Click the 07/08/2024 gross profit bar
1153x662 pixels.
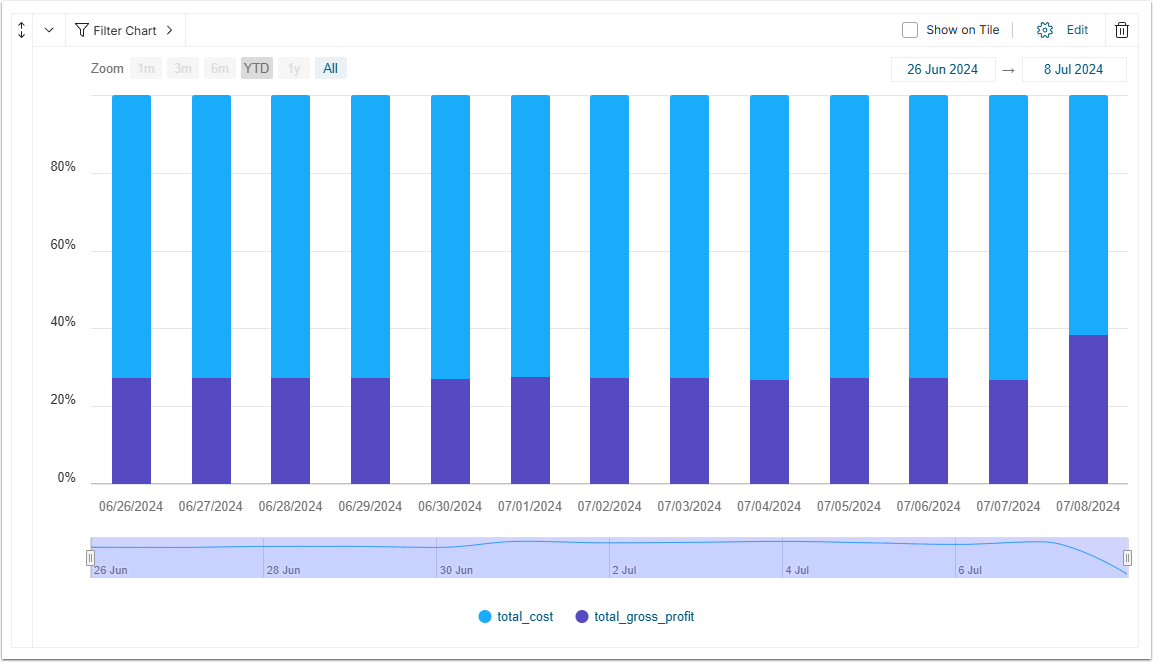click(x=1088, y=409)
